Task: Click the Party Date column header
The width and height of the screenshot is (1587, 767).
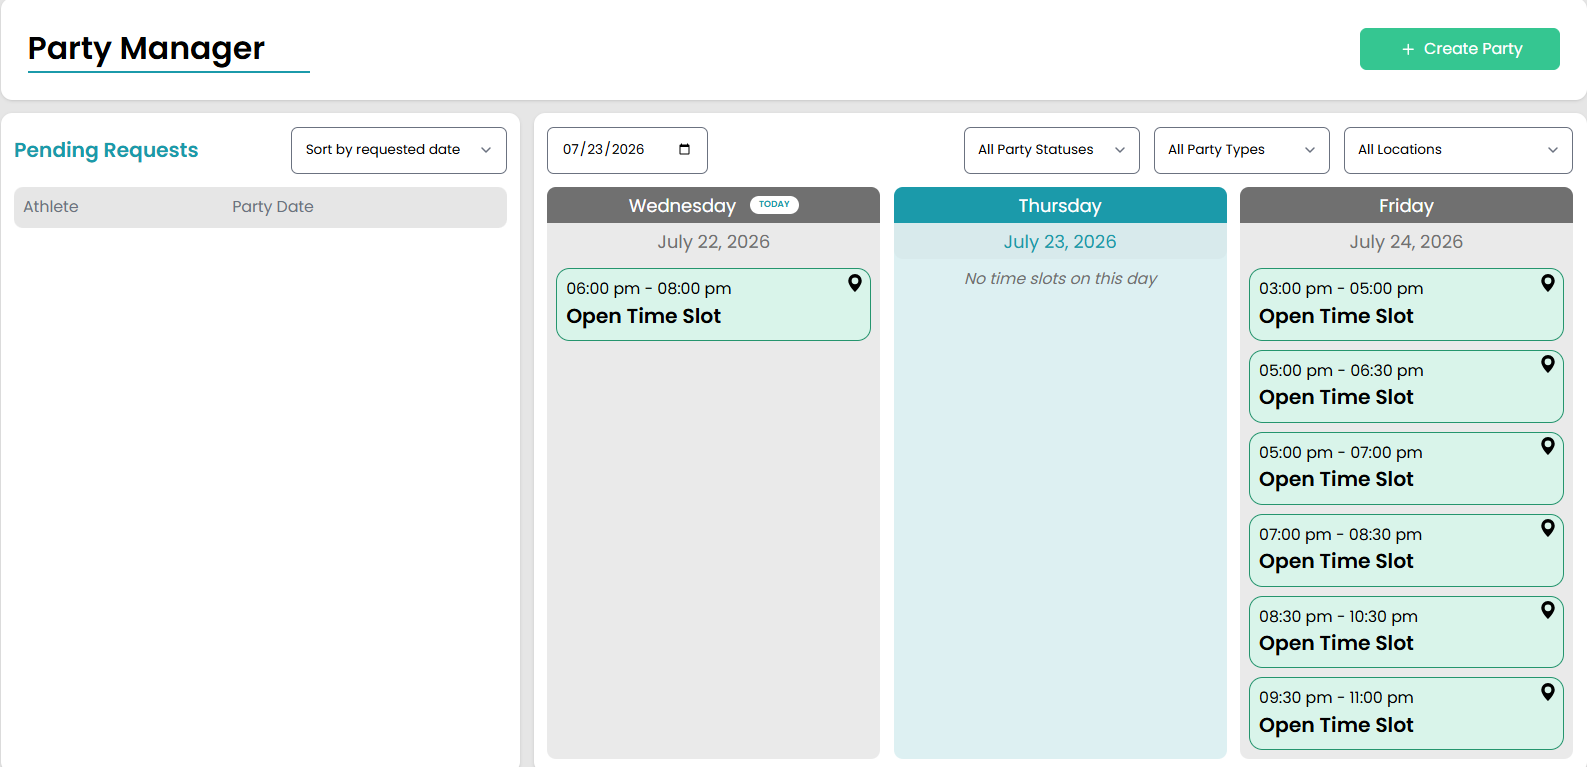Action: [x=273, y=207]
